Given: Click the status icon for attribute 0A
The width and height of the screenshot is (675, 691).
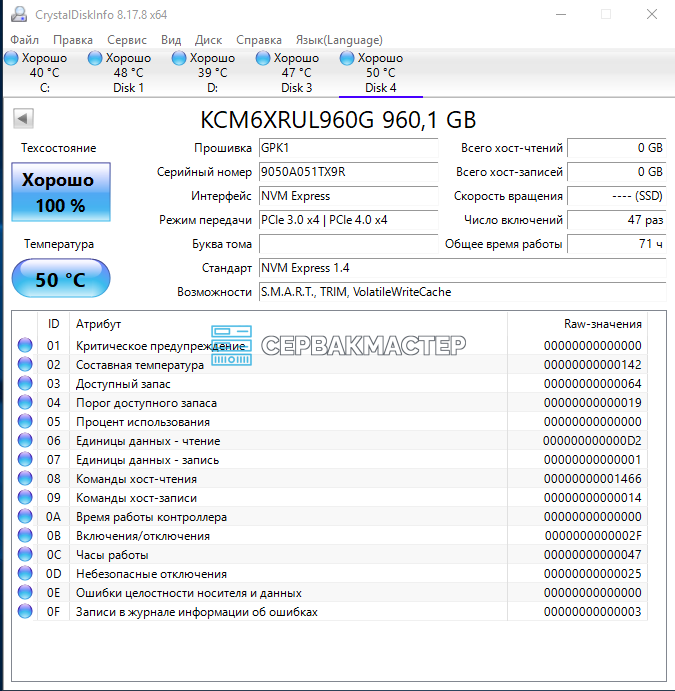Looking at the screenshot, I should point(25,516).
